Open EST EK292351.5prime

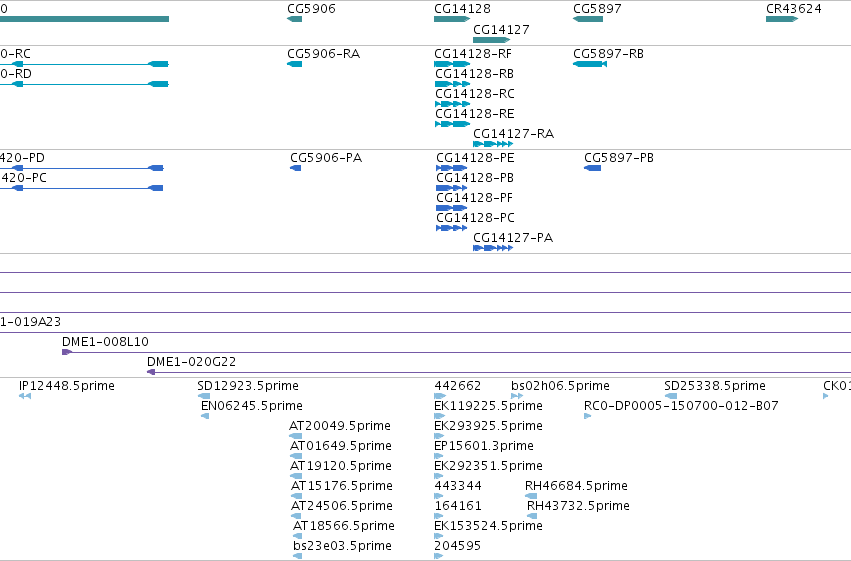tap(488, 466)
